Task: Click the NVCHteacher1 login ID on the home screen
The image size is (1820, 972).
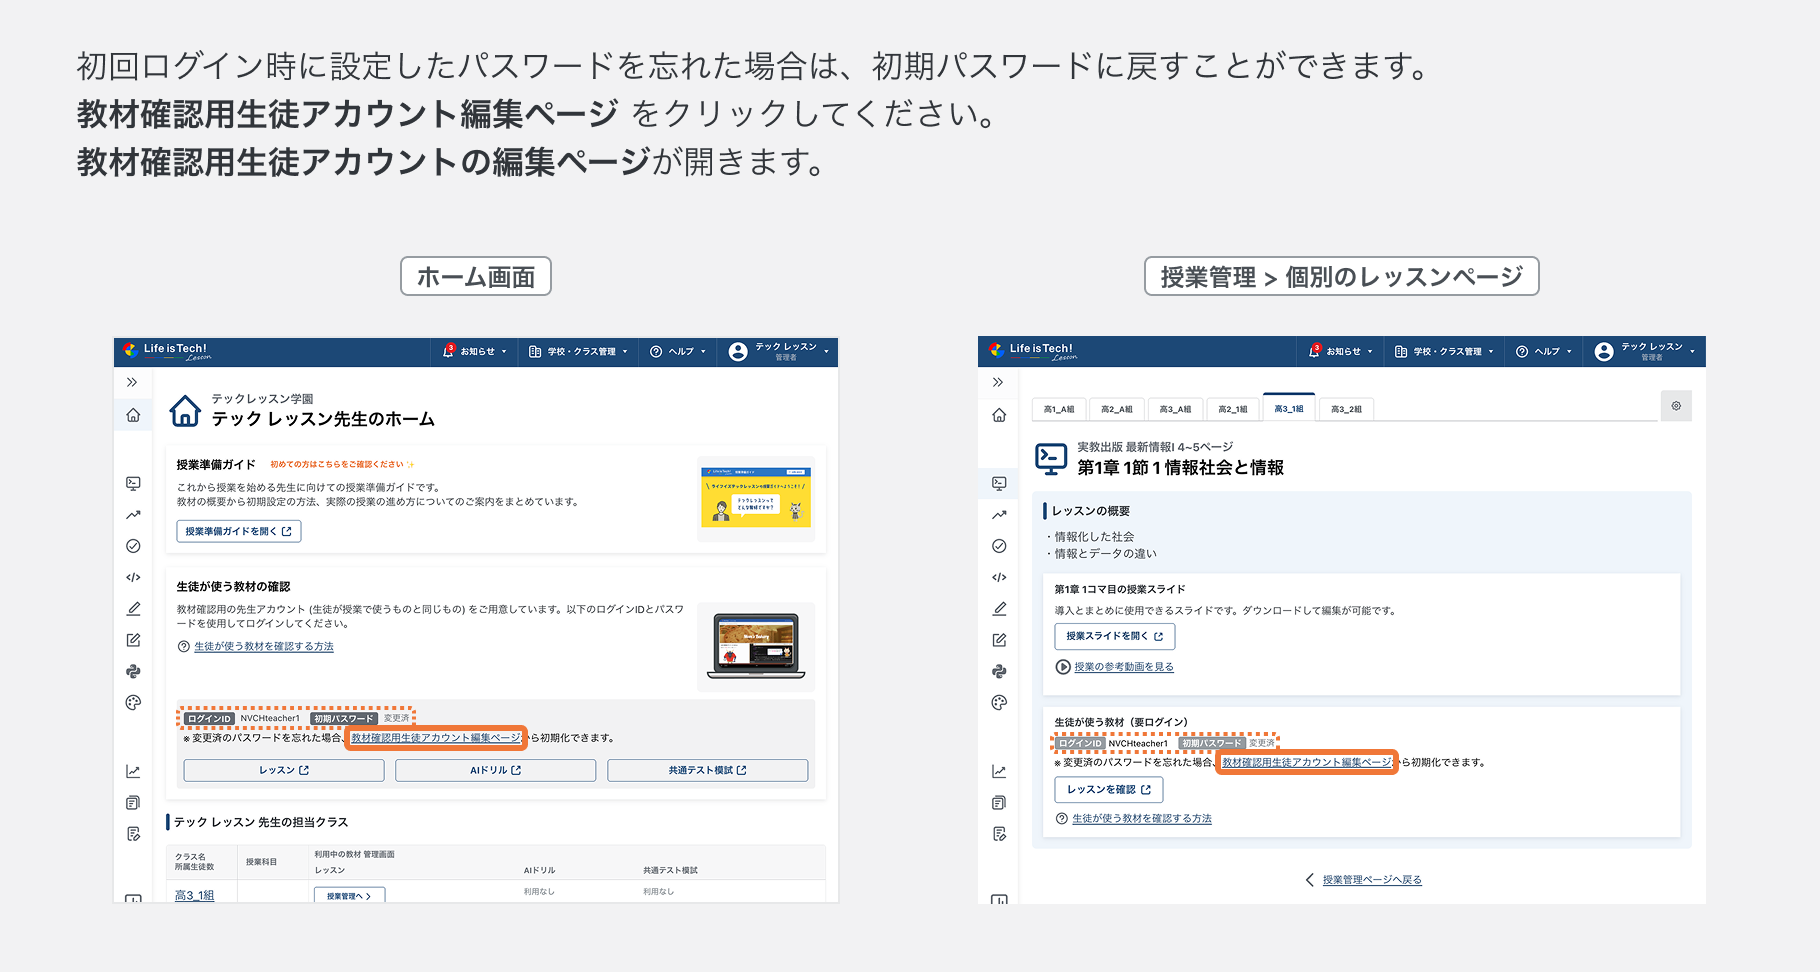Action: (270, 718)
